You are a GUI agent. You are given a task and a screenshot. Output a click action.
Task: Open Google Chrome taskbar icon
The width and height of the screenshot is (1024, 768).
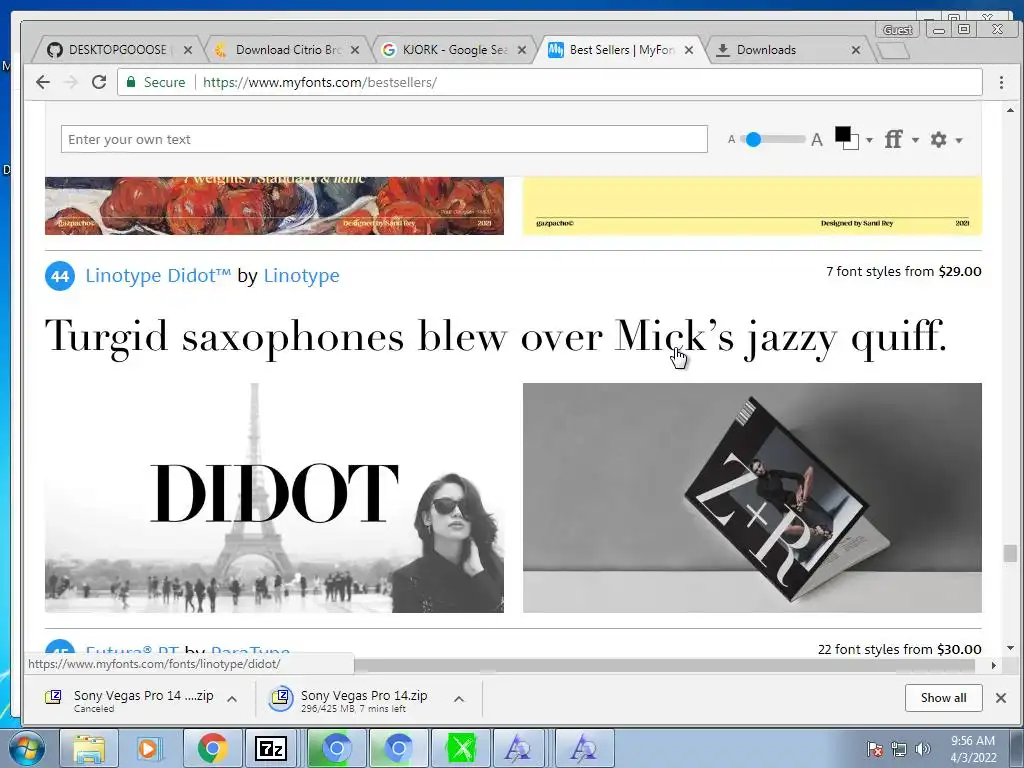[x=213, y=748]
